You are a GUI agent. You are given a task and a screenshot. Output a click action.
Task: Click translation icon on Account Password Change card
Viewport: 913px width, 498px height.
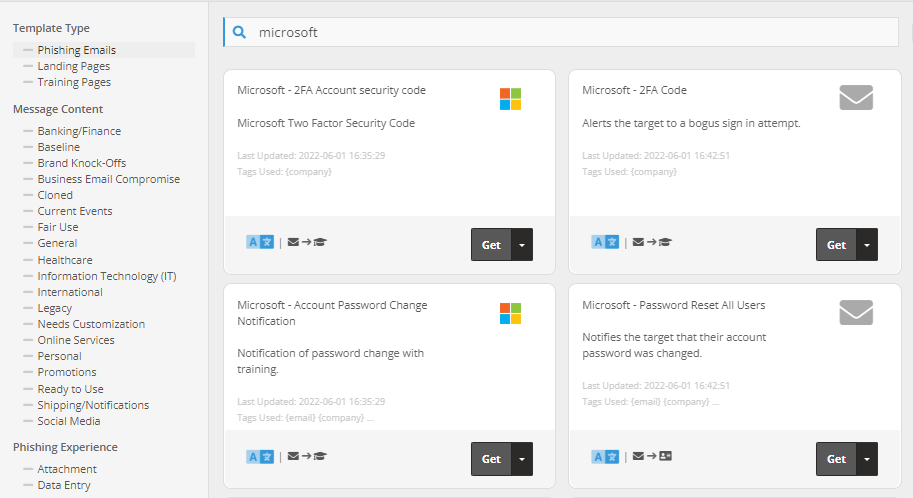(260, 457)
